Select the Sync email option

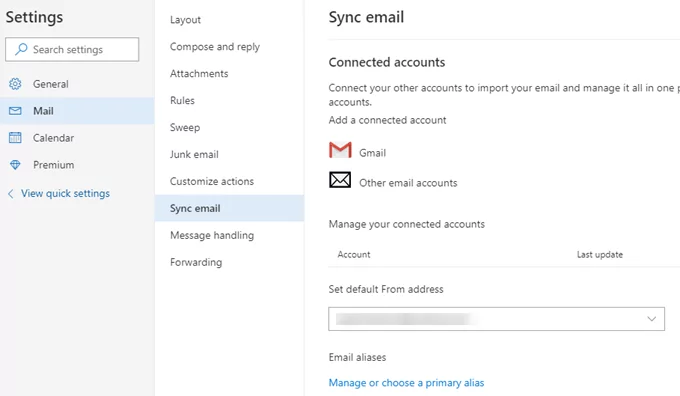click(229, 208)
